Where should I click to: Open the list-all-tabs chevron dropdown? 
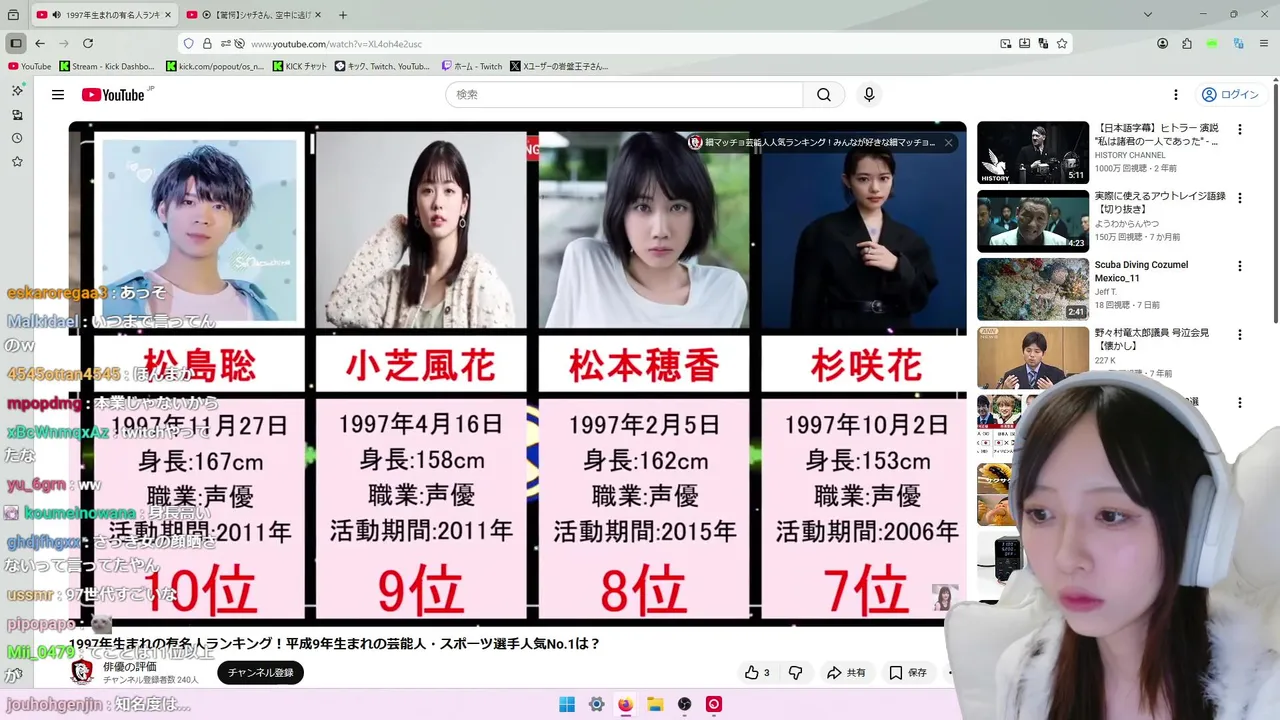pyautogui.click(x=1148, y=15)
